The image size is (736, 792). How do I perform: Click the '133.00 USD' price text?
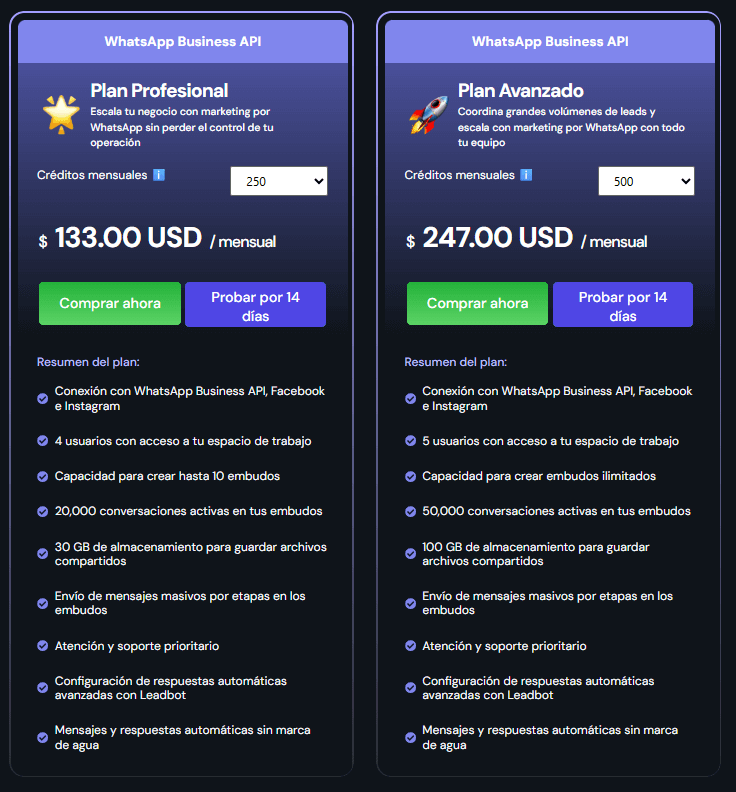pos(128,239)
